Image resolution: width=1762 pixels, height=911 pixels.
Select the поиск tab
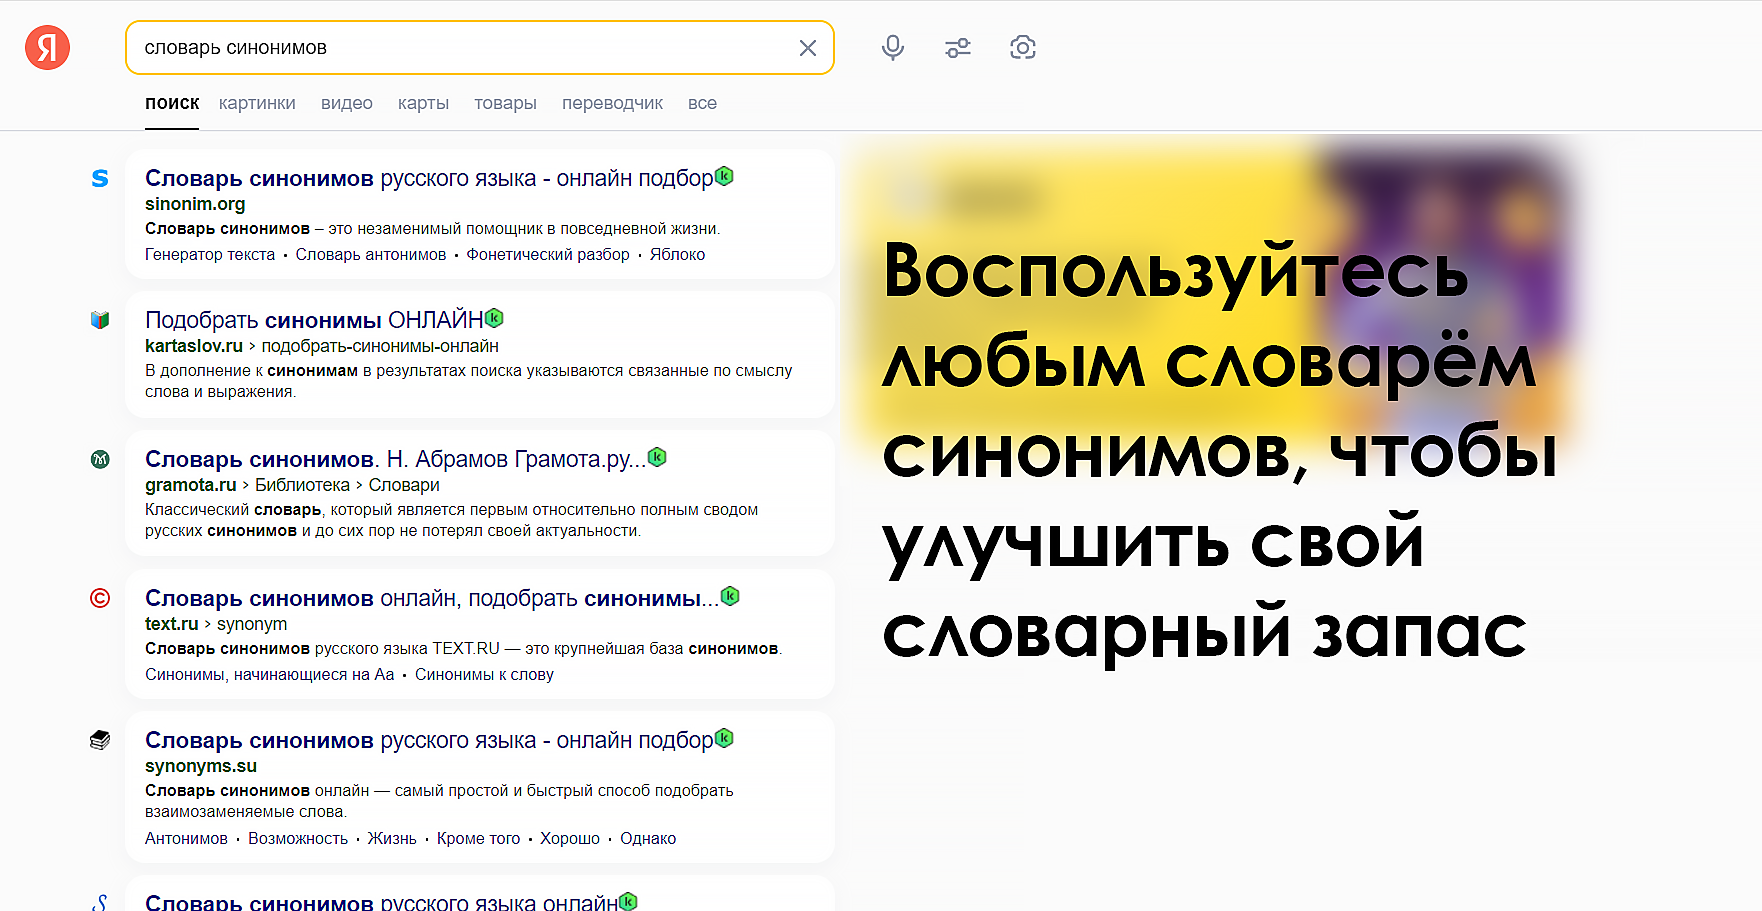point(172,103)
